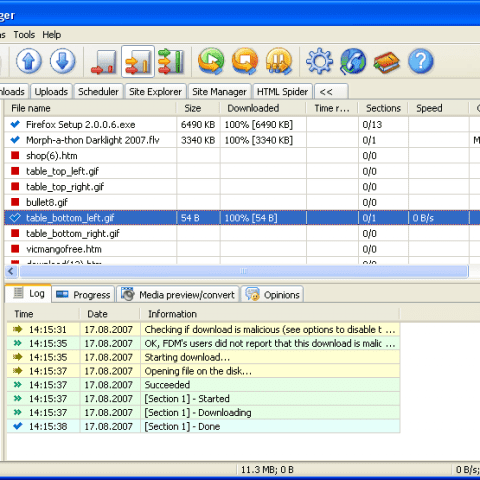Click the download list horizontal scrollbar thumb
Image resolution: width=480 pixels, height=480 pixels.
pos(244,271)
